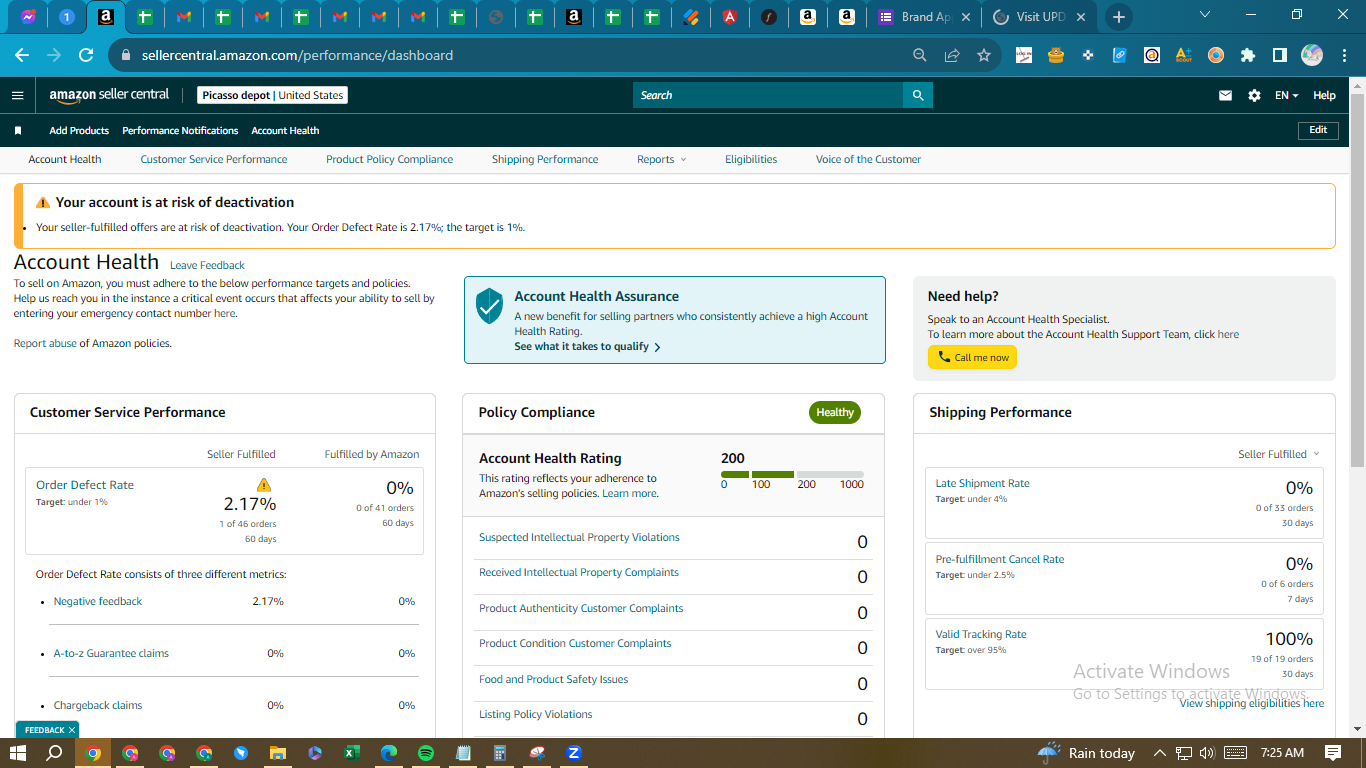Go to the Shipping Performance tab
This screenshot has width=1366, height=768.
(x=545, y=159)
